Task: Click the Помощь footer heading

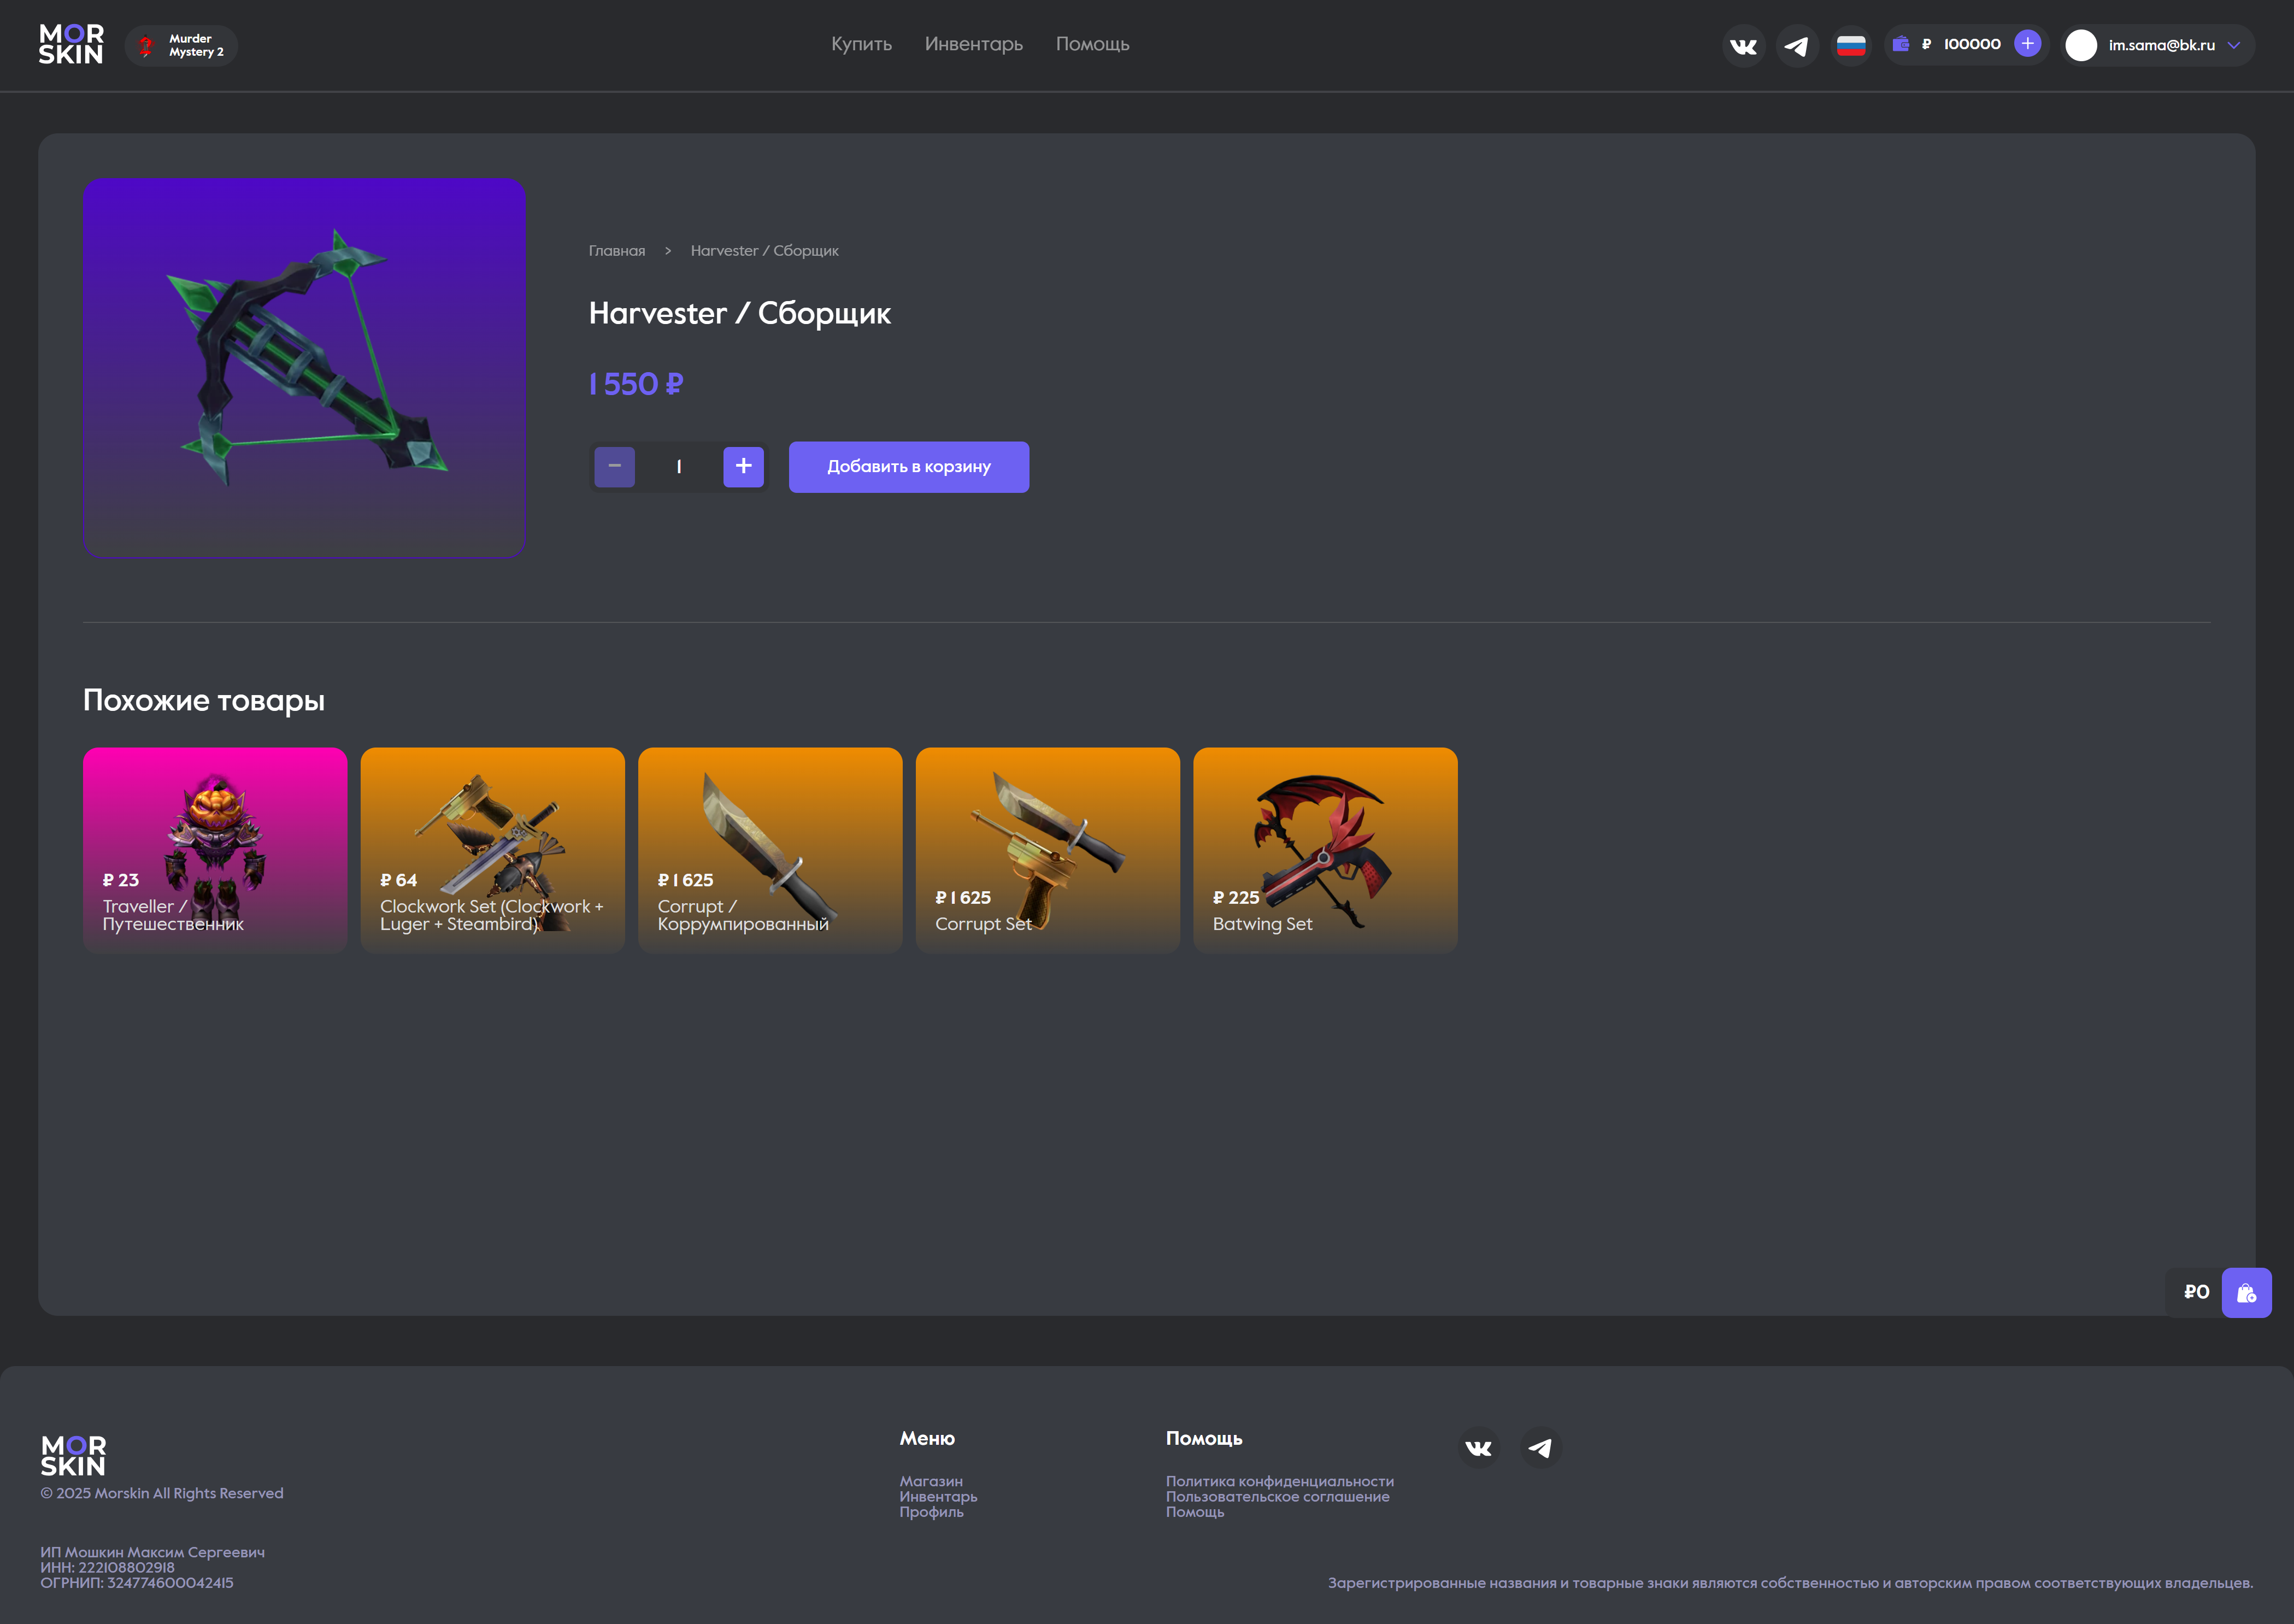Action: tap(1204, 1439)
